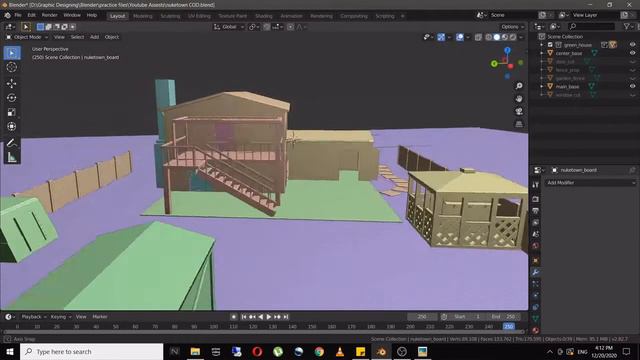The width and height of the screenshot is (640, 360).
Task: Open the Add Modifier dropdown
Action: point(591,183)
